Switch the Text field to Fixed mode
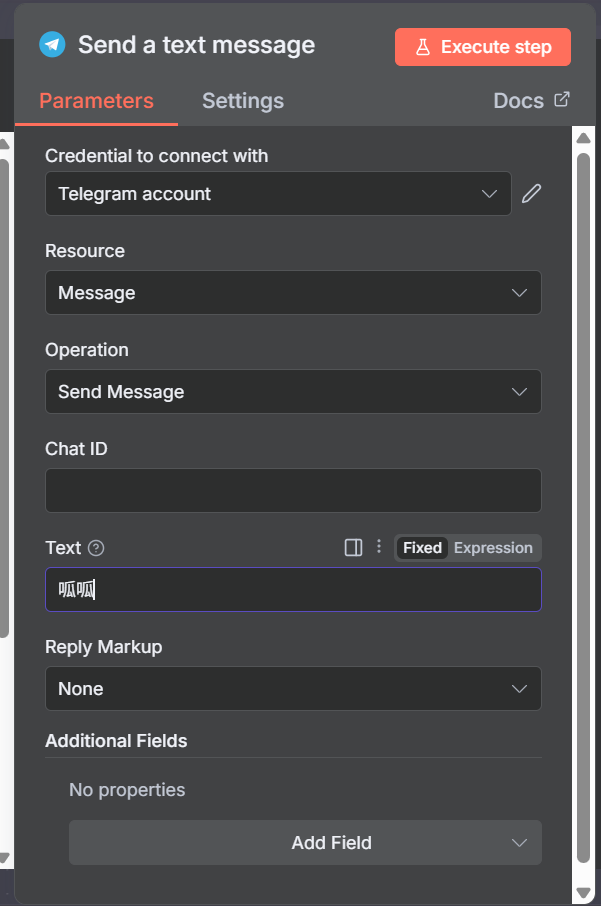The image size is (601, 906). point(422,548)
